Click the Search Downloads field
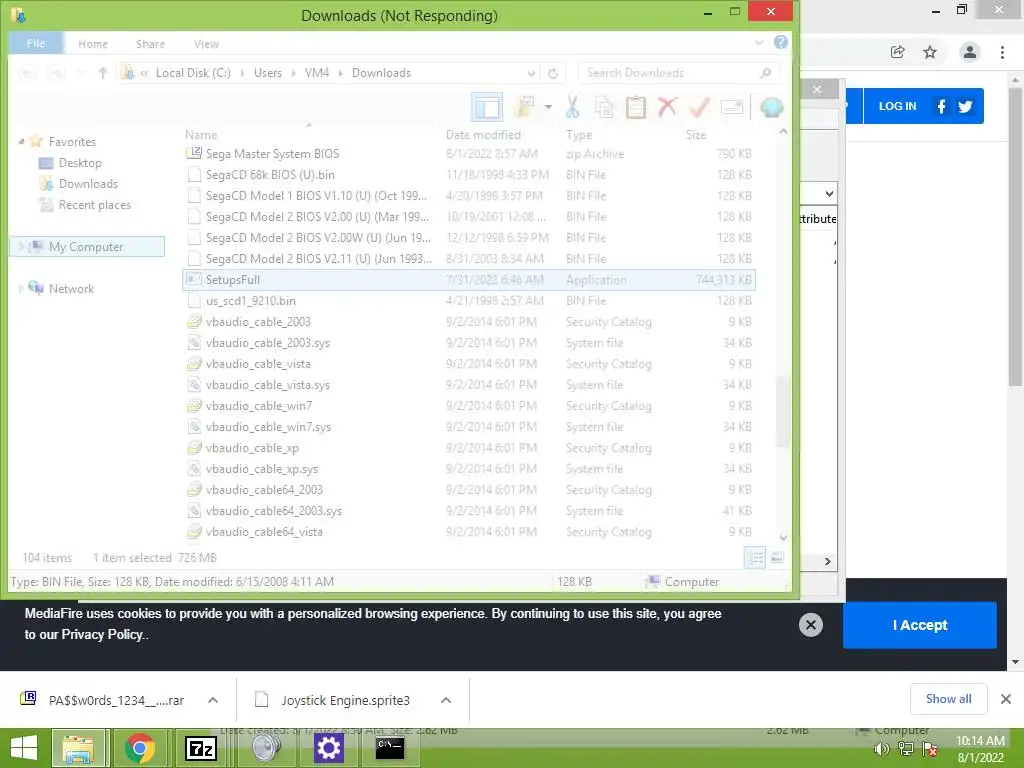 (x=679, y=73)
